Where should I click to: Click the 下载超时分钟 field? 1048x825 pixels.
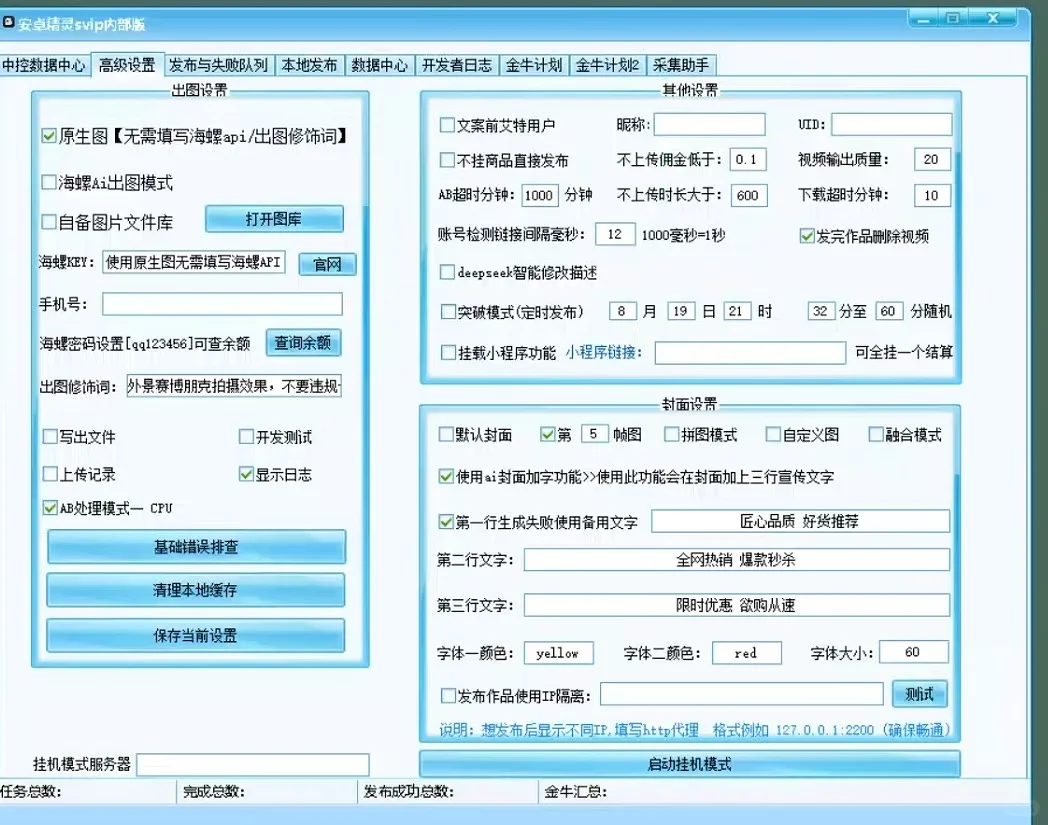[x=932, y=195]
